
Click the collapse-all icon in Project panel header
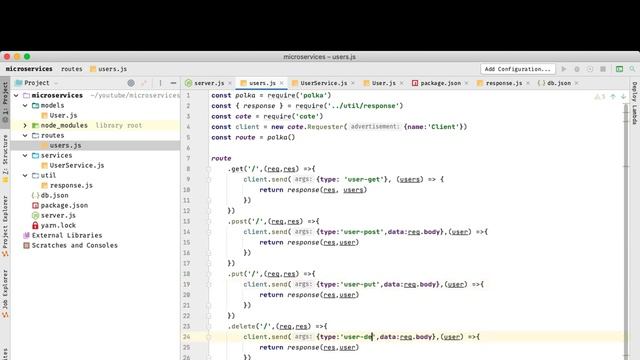144,83
